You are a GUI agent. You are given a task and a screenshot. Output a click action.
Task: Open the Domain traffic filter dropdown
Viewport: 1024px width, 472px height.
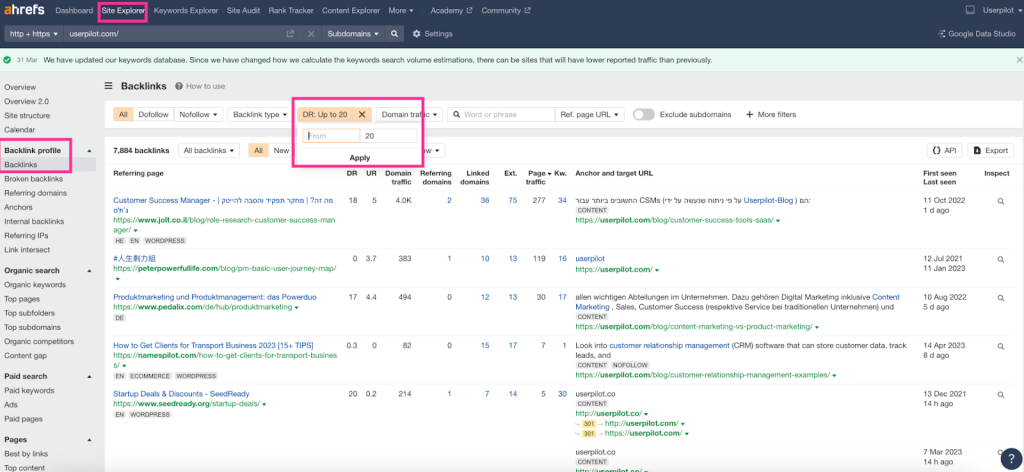pos(409,114)
